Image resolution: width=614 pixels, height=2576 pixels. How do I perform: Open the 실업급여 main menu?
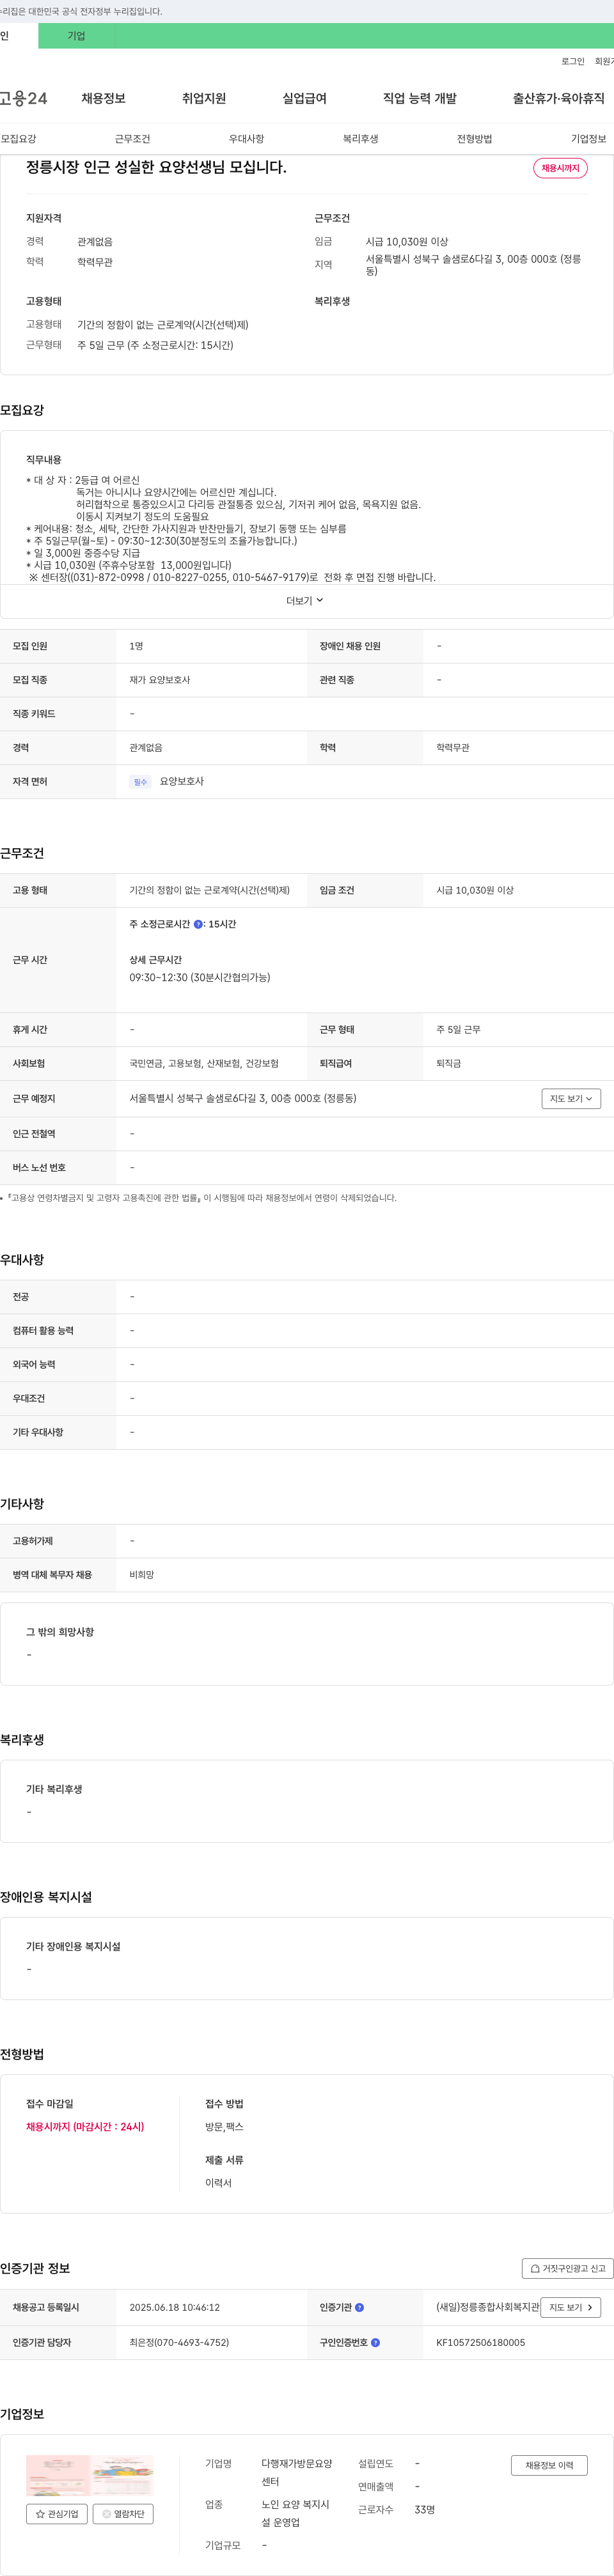304,98
